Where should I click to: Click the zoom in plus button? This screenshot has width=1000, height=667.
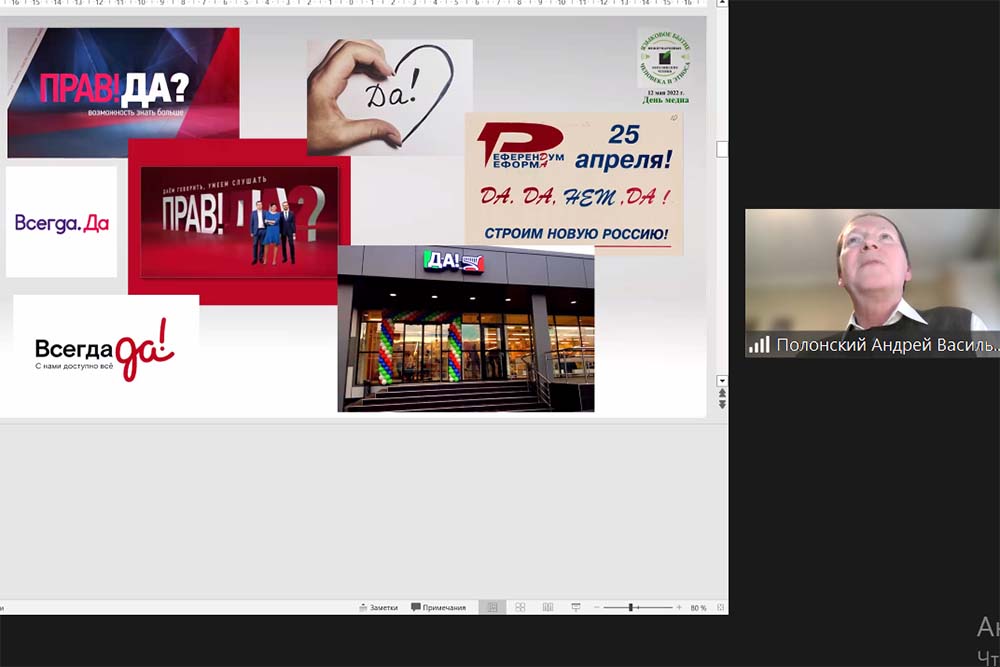pyautogui.click(x=679, y=607)
